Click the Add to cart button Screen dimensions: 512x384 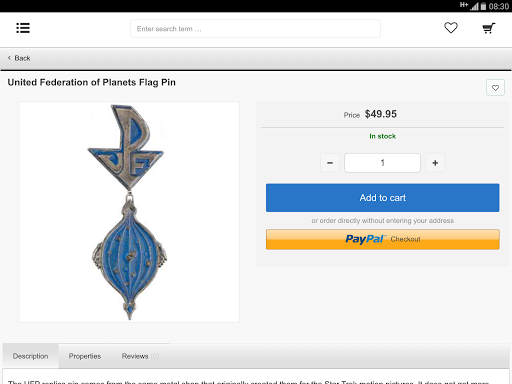(x=383, y=198)
